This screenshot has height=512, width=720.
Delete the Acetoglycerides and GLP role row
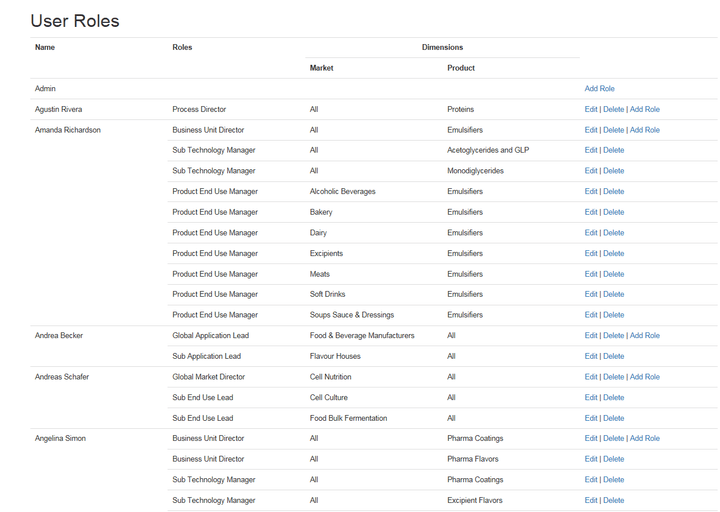click(x=613, y=151)
